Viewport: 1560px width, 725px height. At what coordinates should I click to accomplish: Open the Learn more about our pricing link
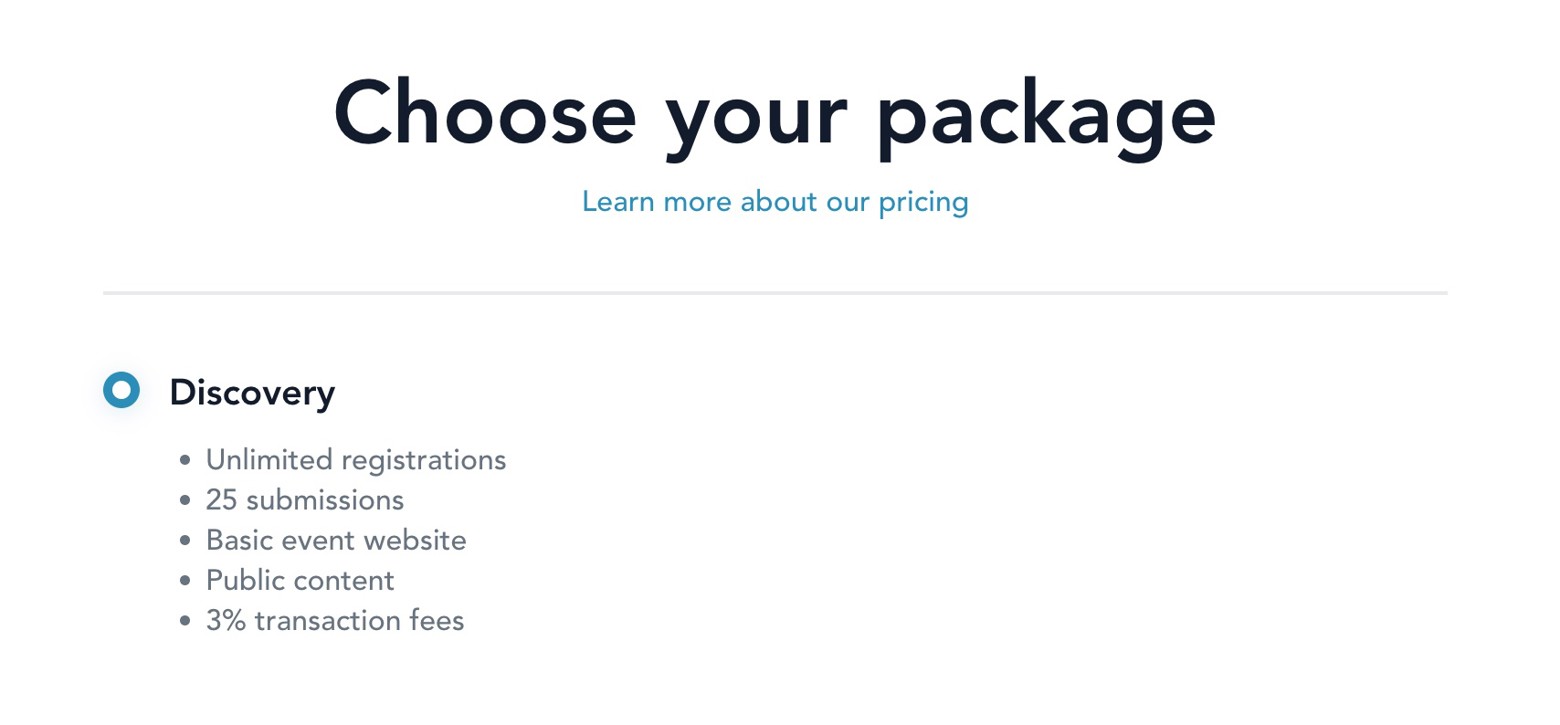click(775, 202)
